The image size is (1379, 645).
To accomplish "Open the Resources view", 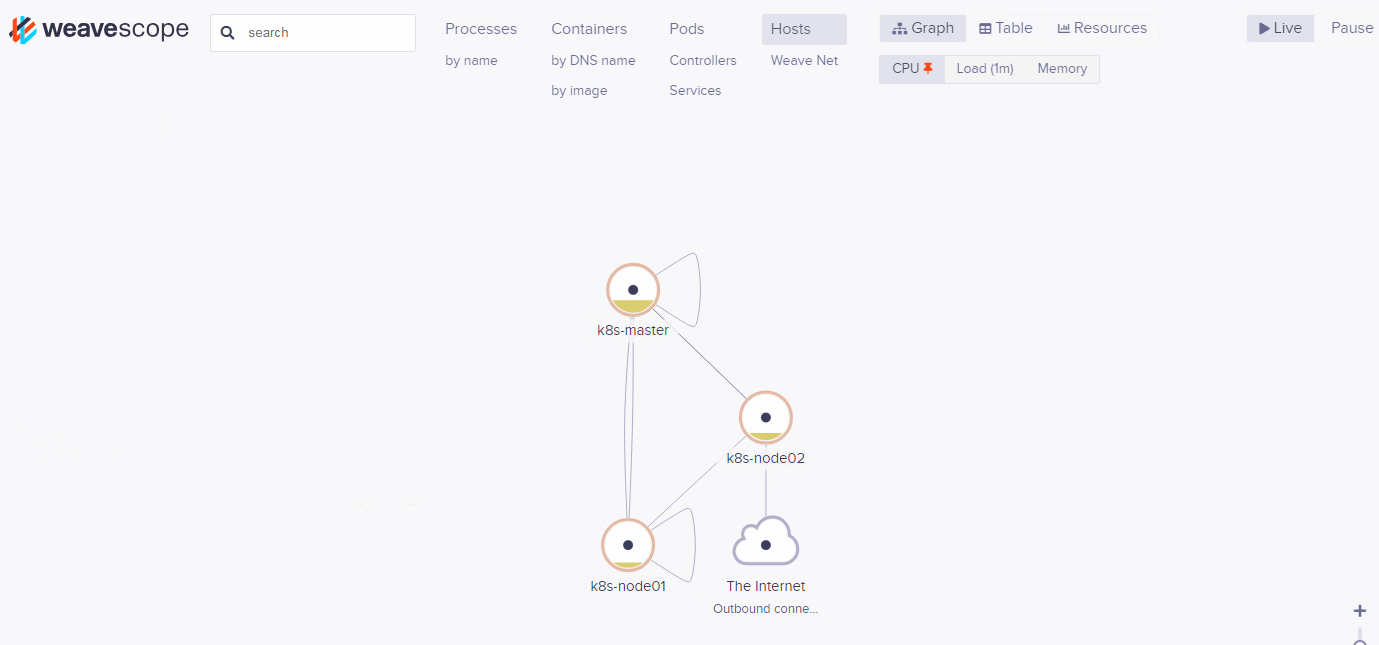I will 1102,28.
